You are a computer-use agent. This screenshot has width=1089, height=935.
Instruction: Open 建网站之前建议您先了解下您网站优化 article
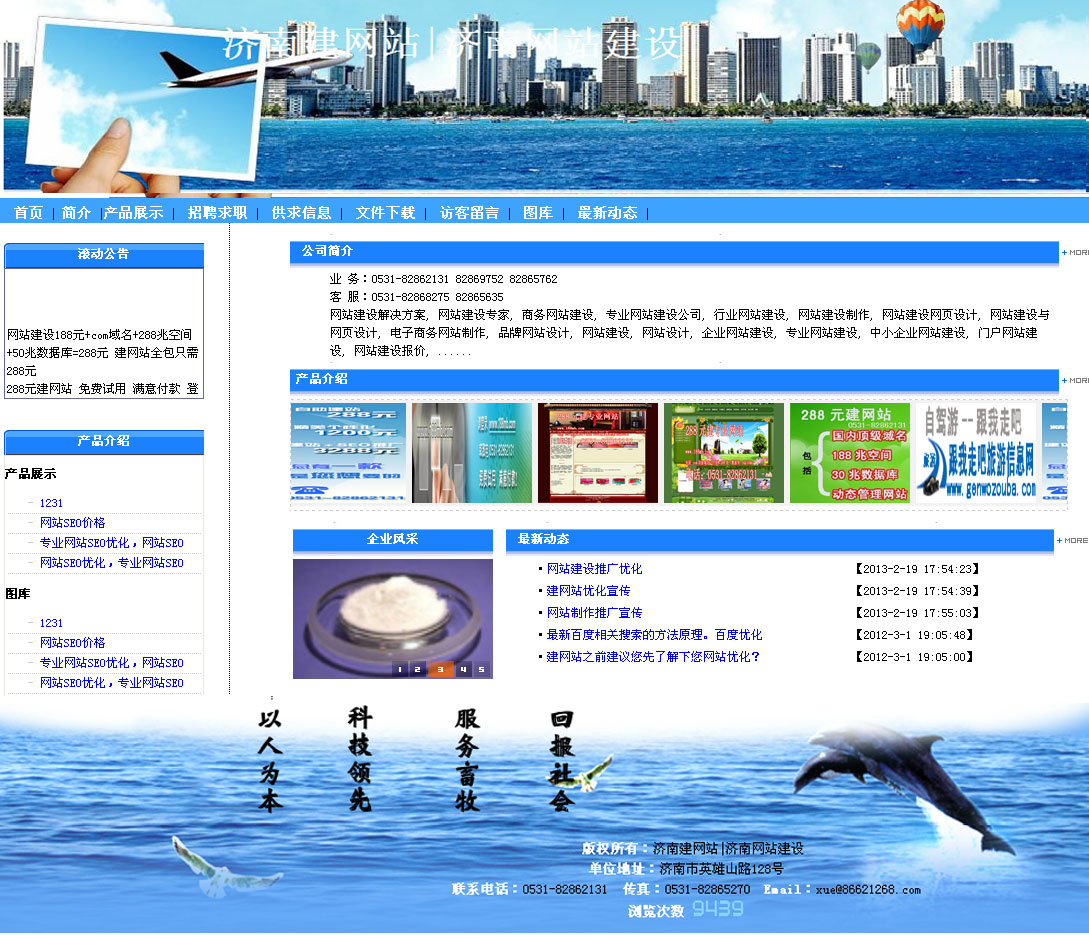coord(653,657)
